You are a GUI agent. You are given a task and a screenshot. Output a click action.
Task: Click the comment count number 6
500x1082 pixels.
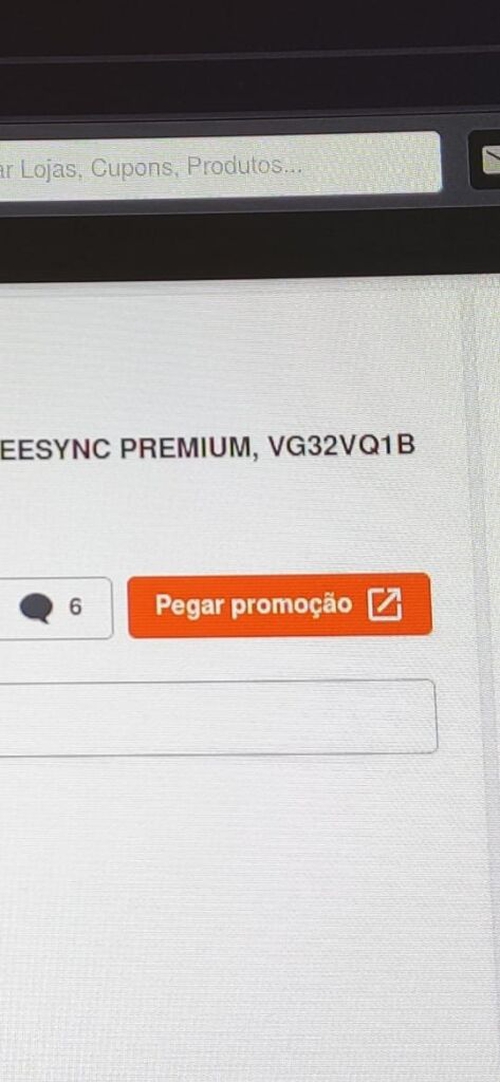pyautogui.click(x=75, y=607)
